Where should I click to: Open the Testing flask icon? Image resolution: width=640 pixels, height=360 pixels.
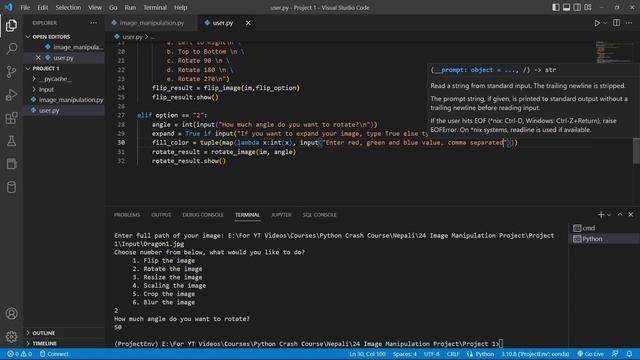(11, 141)
